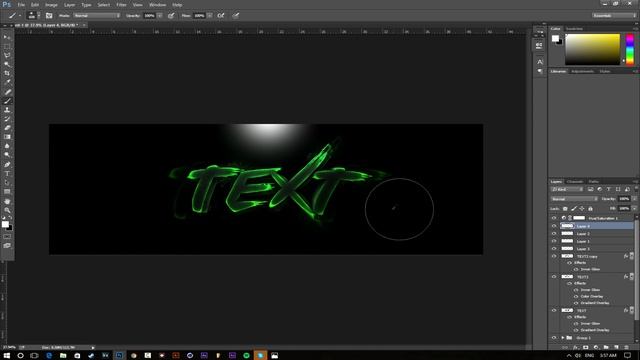
Task: Select the Rectangular Marquee tool
Action: pos(7,46)
